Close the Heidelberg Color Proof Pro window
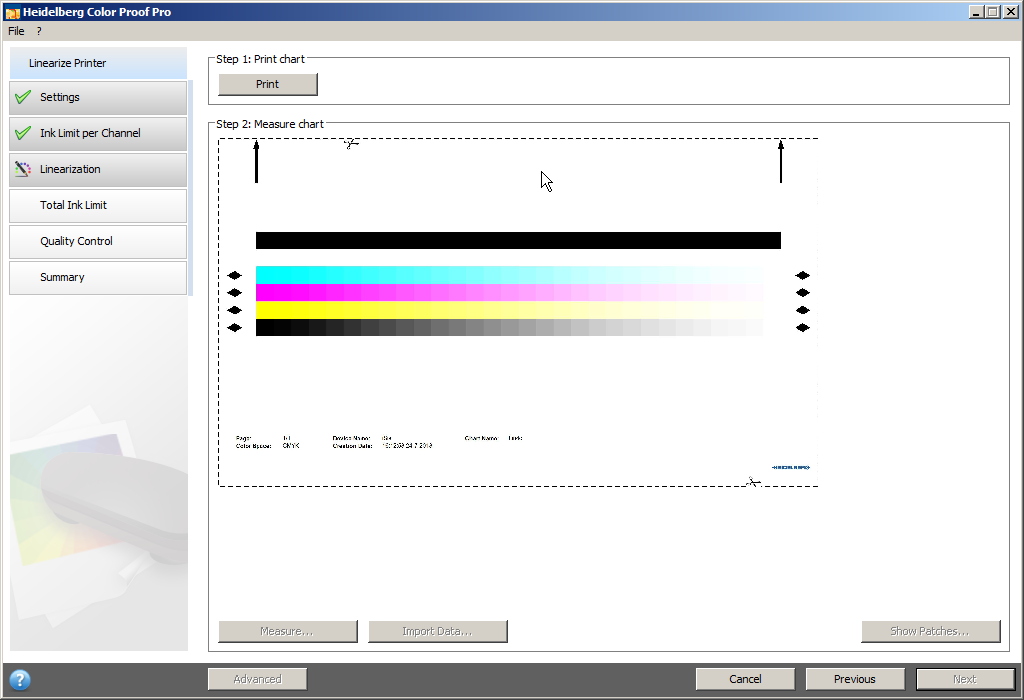This screenshot has height=700, width=1024. [1009, 12]
